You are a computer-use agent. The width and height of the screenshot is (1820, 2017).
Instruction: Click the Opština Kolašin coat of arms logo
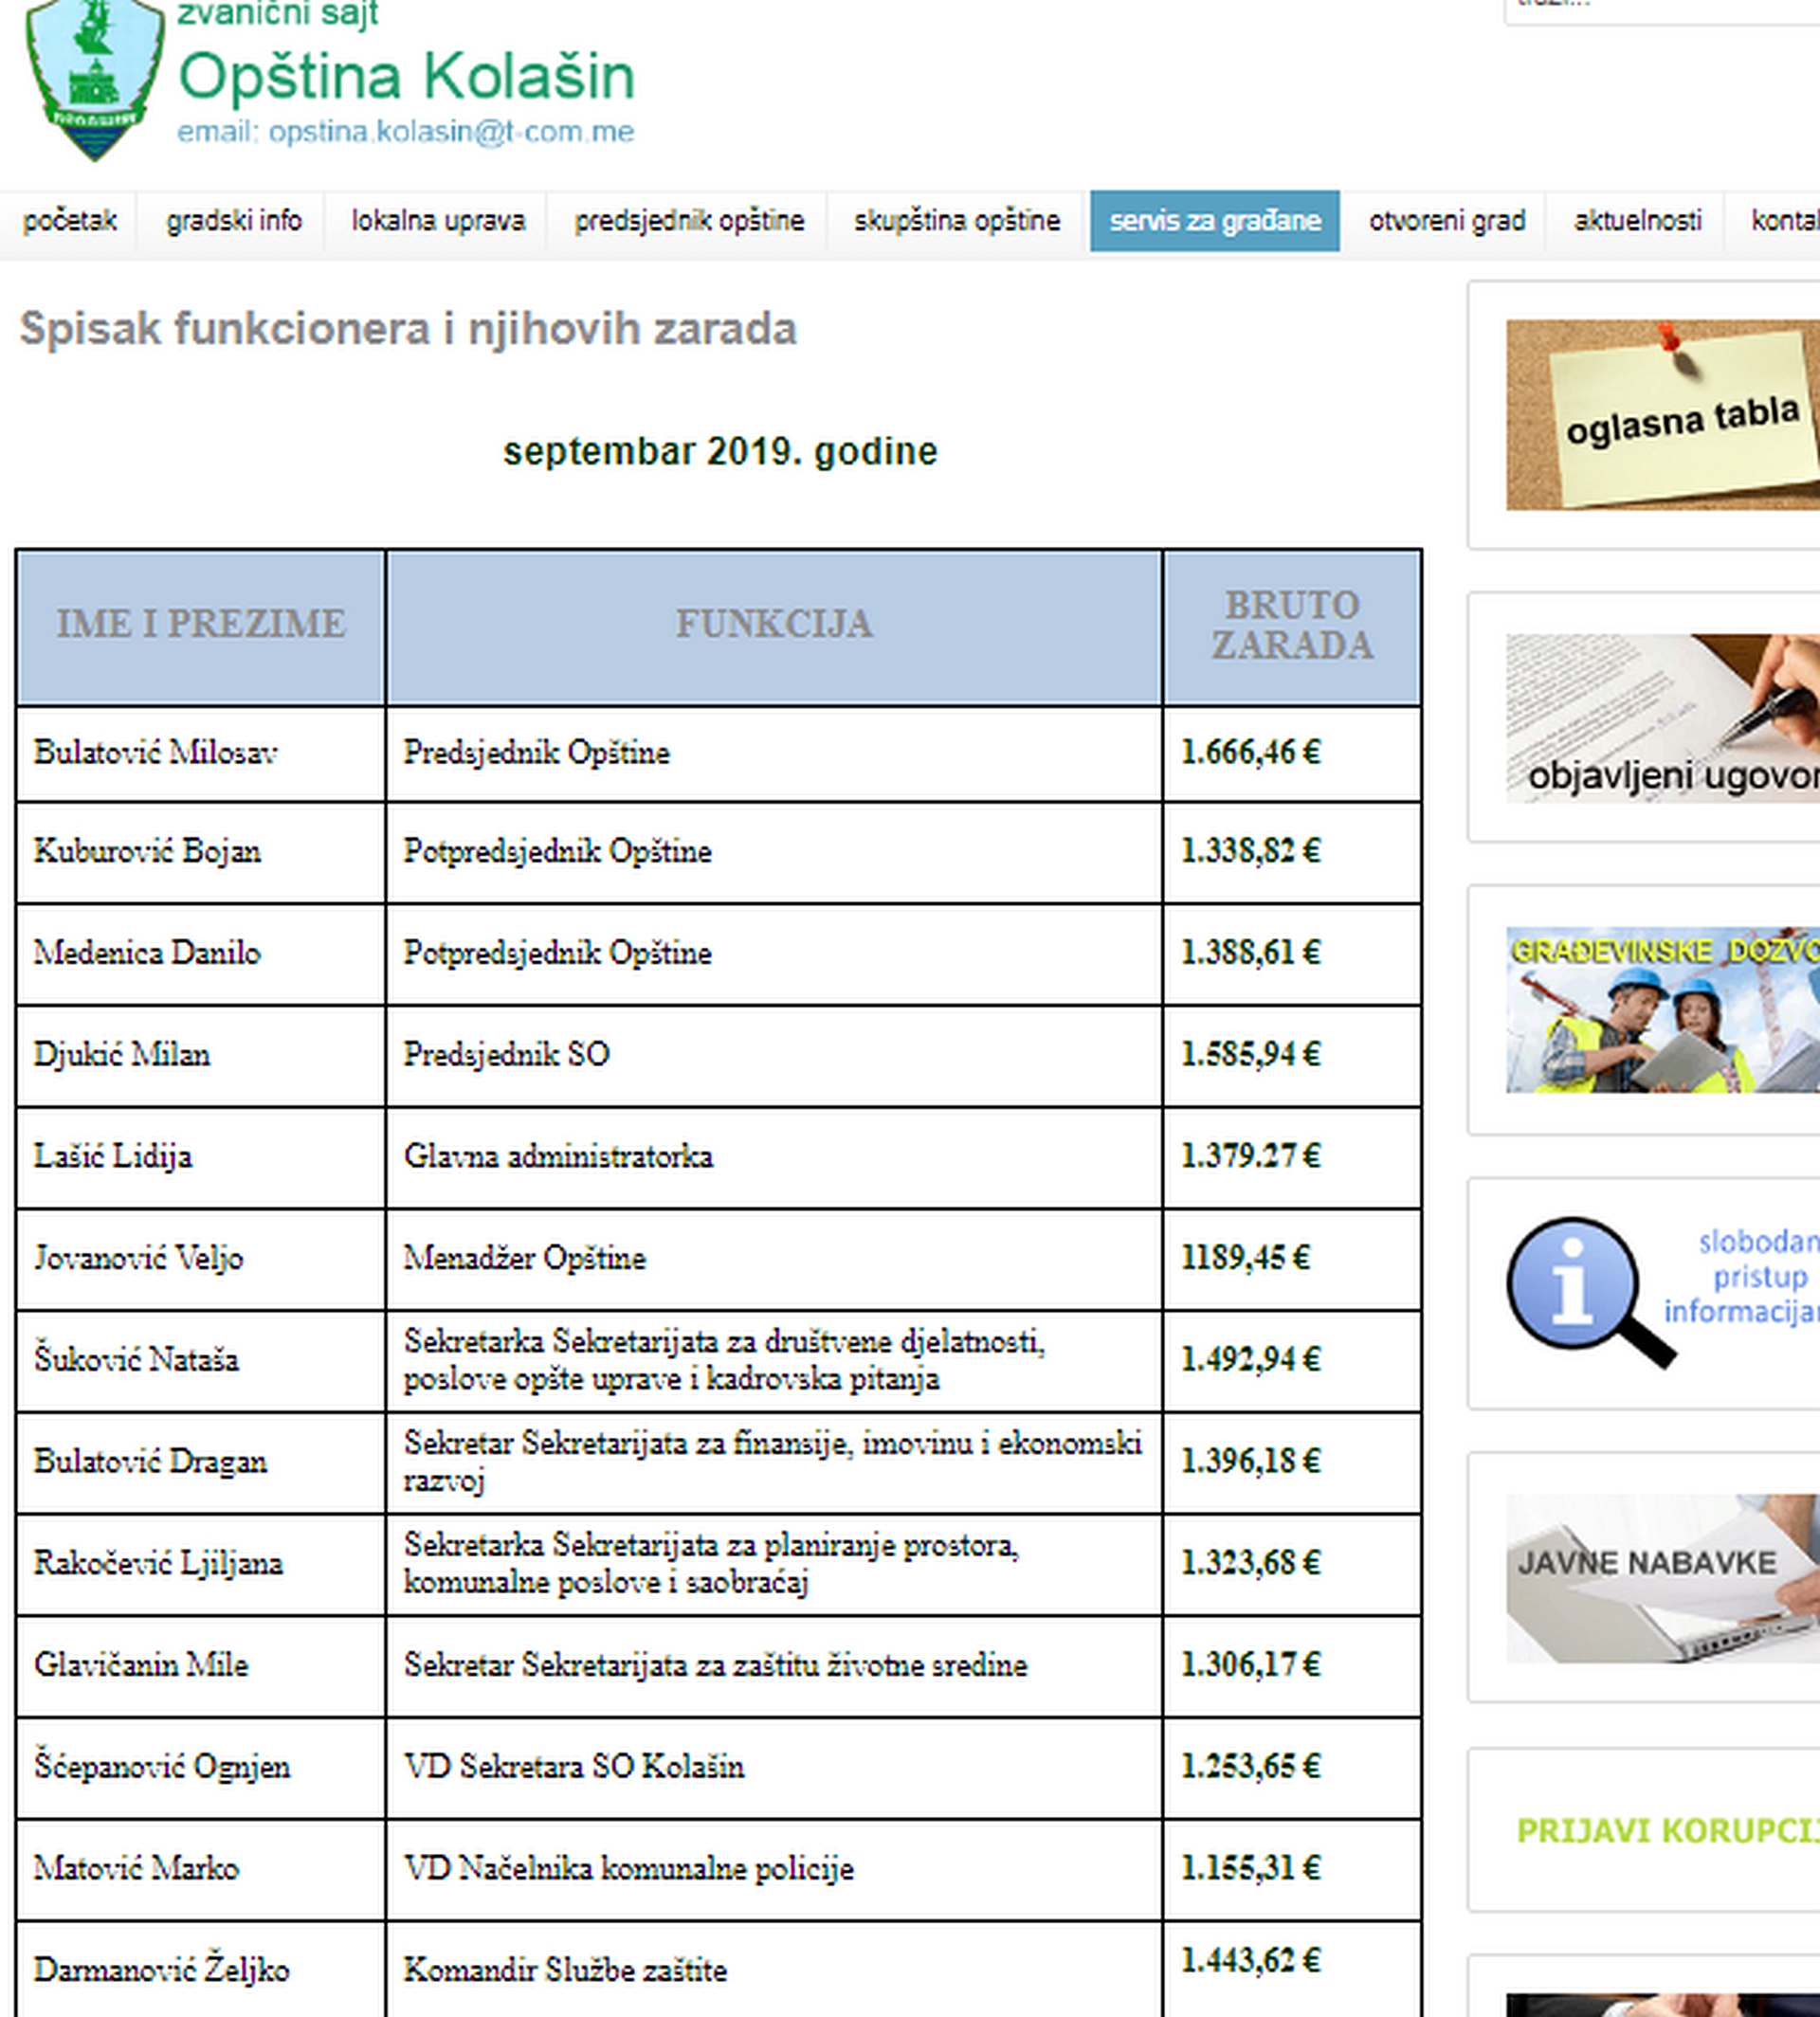pos(95,78)
